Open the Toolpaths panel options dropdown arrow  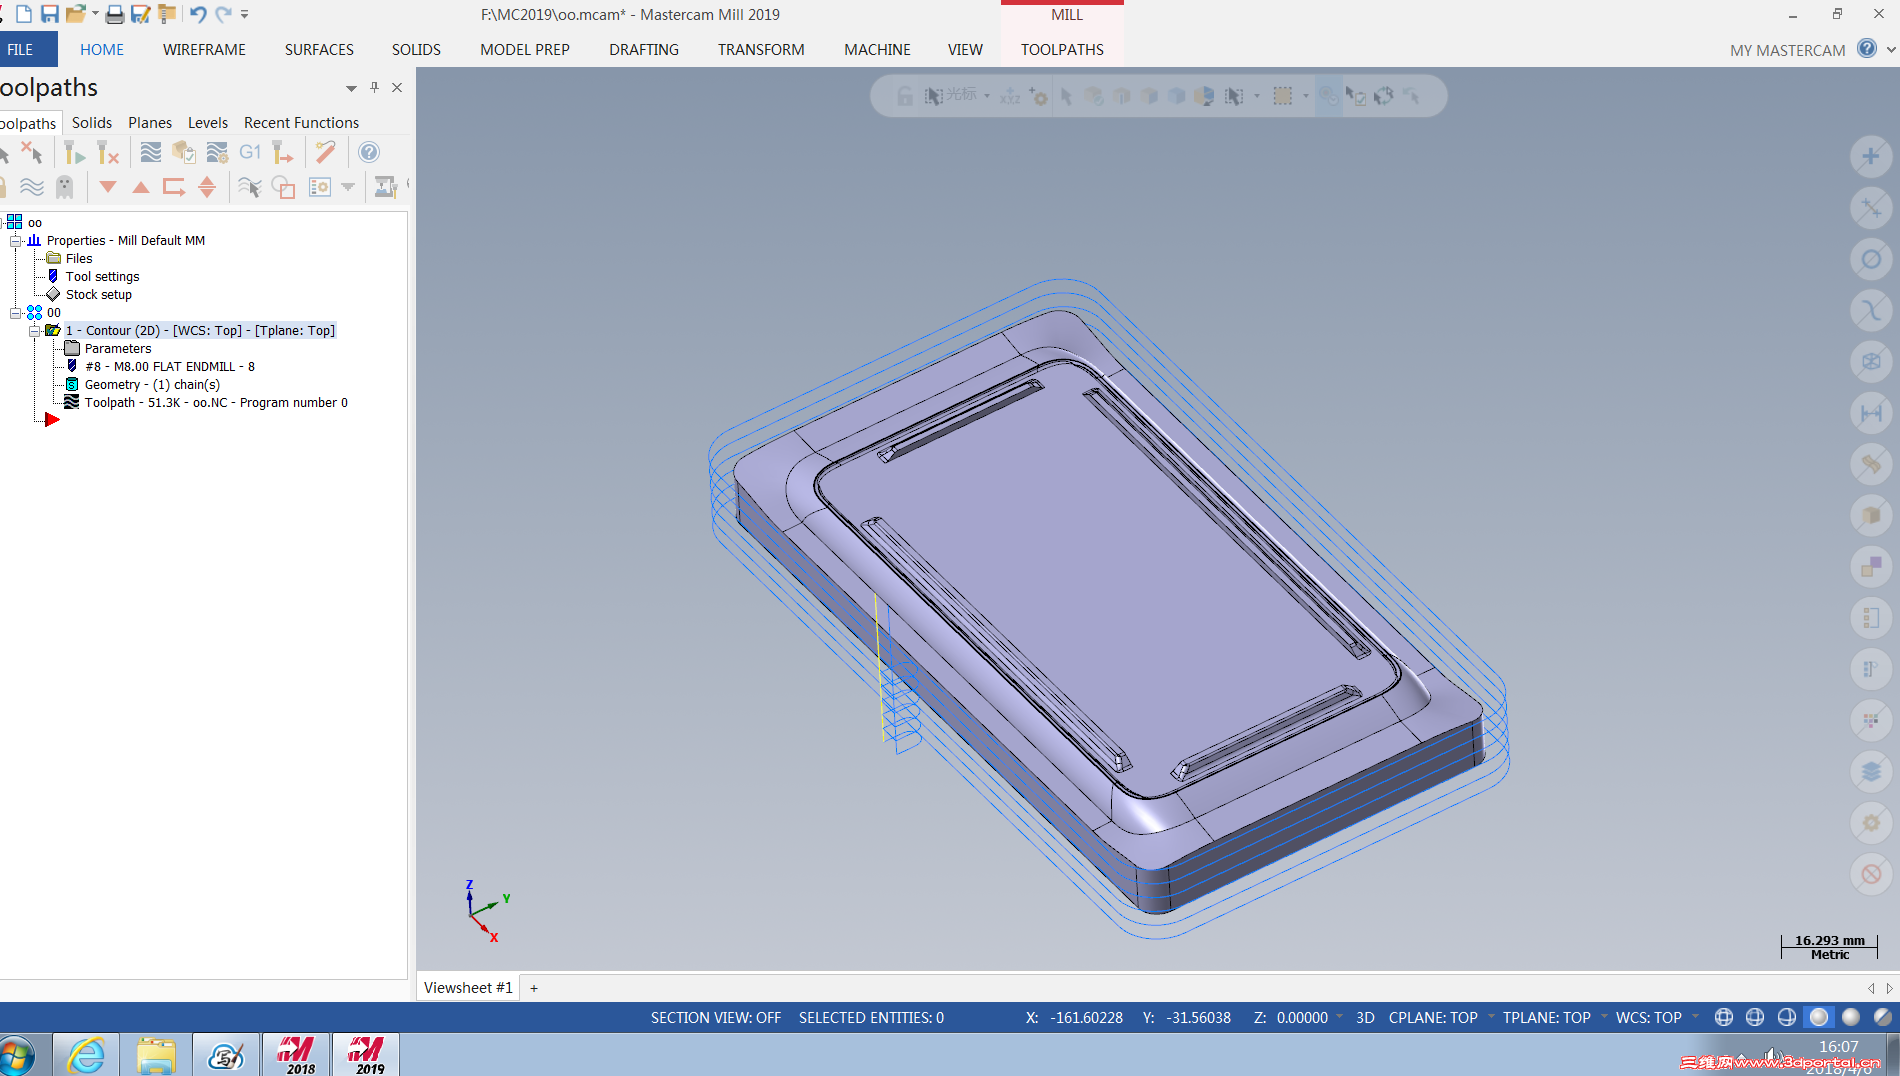tap(351, 88)
